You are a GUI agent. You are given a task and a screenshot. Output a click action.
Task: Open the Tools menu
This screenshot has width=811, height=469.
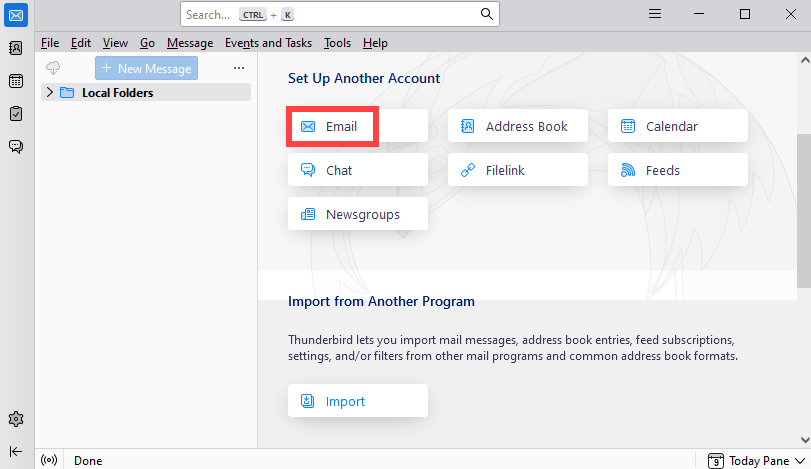tap(337, 43)
